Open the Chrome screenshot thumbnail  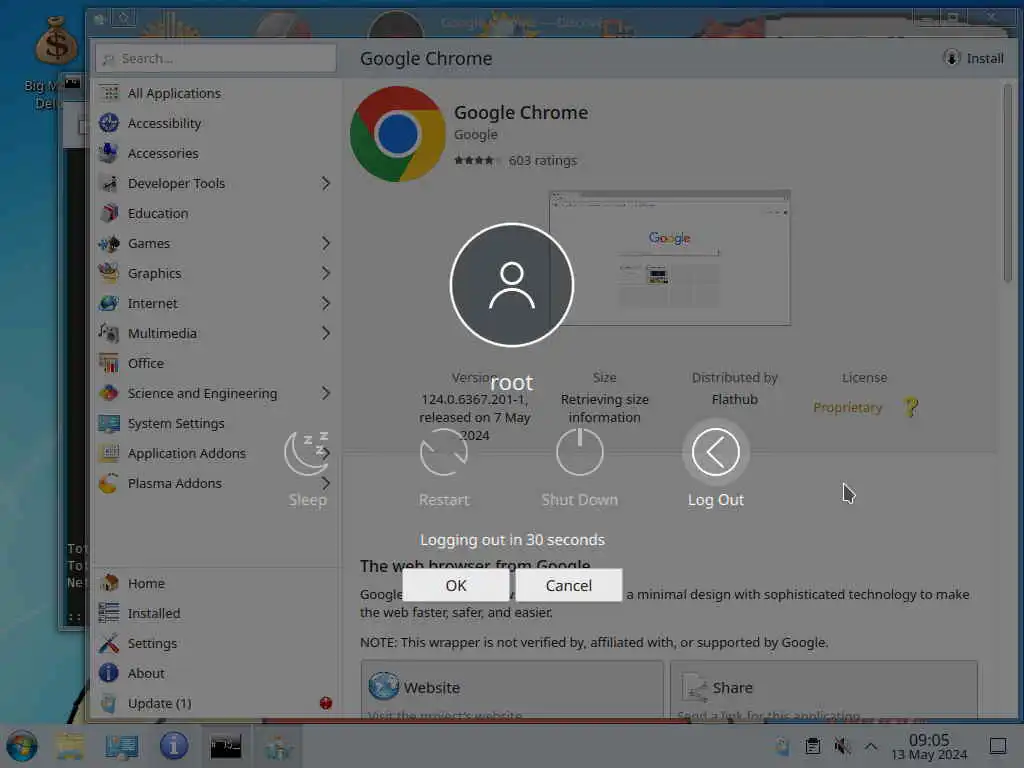click(x=670, y=258)
